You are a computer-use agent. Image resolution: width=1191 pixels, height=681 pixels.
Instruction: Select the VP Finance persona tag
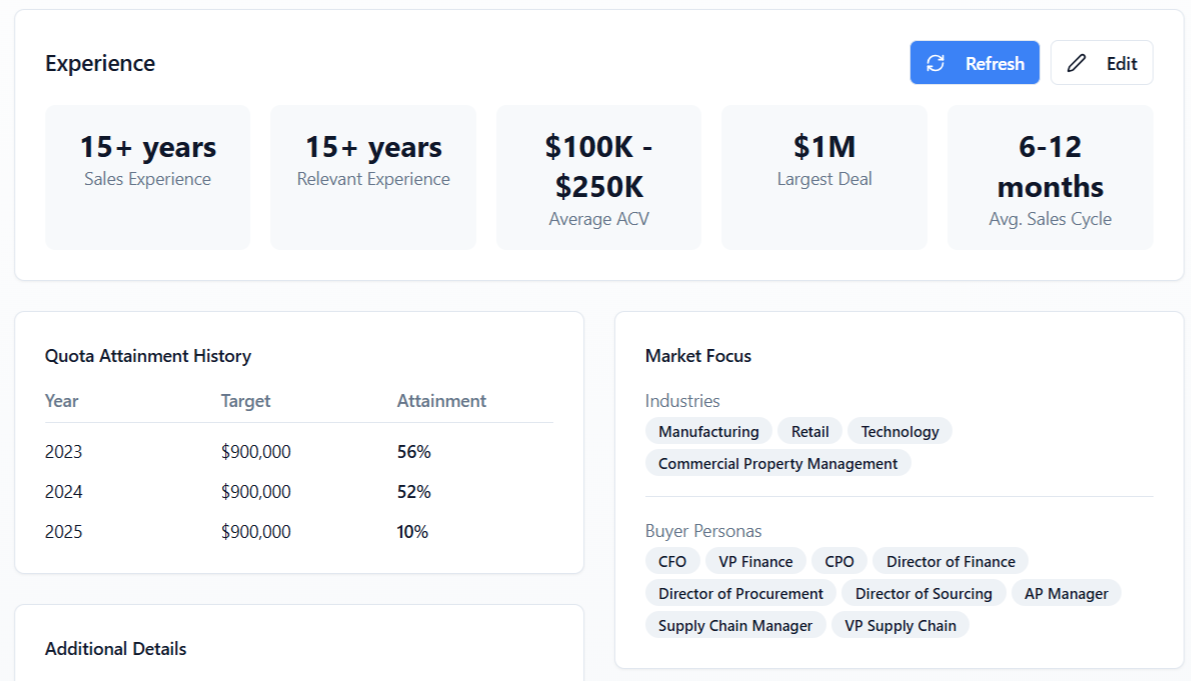[x=756, y=561]
